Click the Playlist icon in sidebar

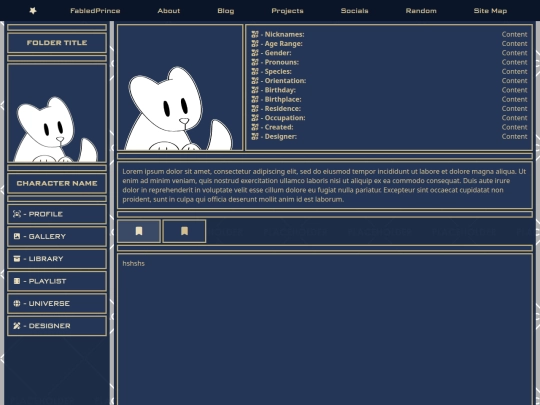point(17,281)
